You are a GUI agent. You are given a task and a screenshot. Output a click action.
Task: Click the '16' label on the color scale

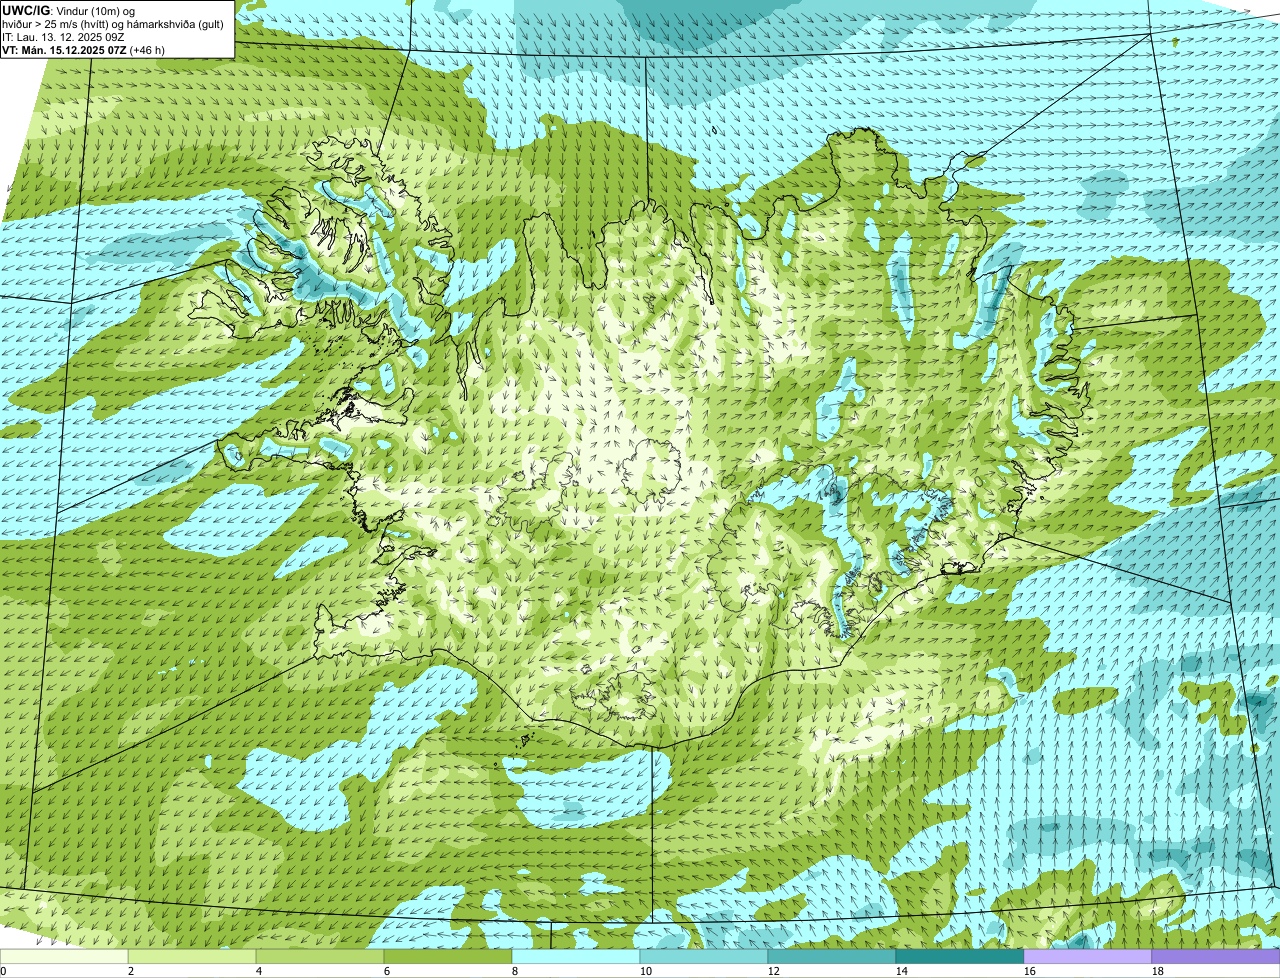tap(1030, 971)
